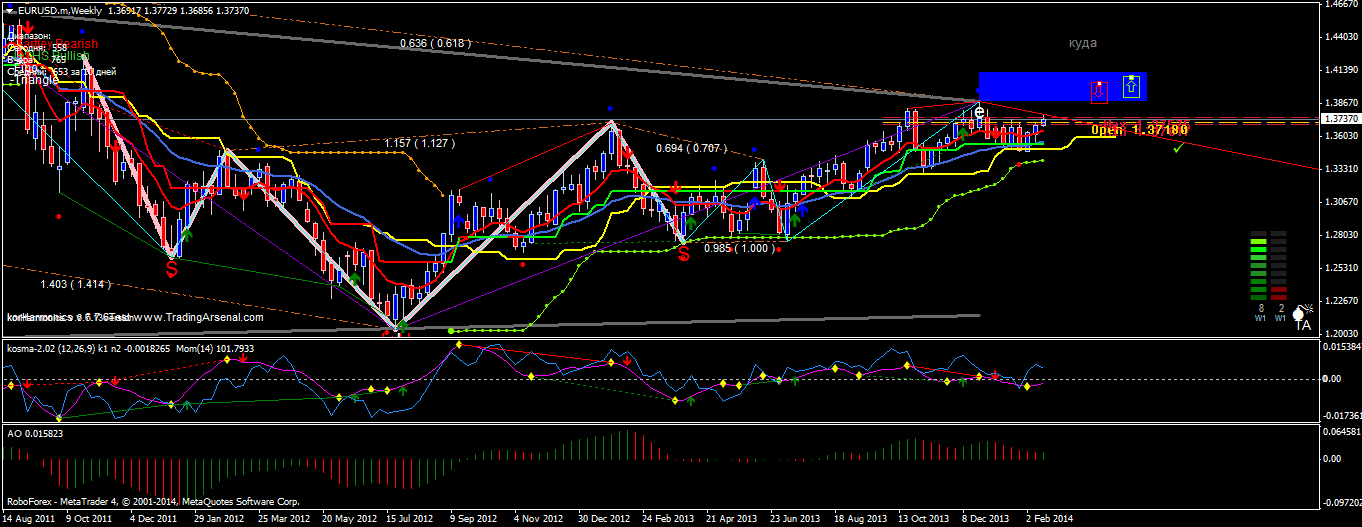
Task: Click the 1.20030 price level on scale
Action: pyautogui.click(x=1340, y=332)
